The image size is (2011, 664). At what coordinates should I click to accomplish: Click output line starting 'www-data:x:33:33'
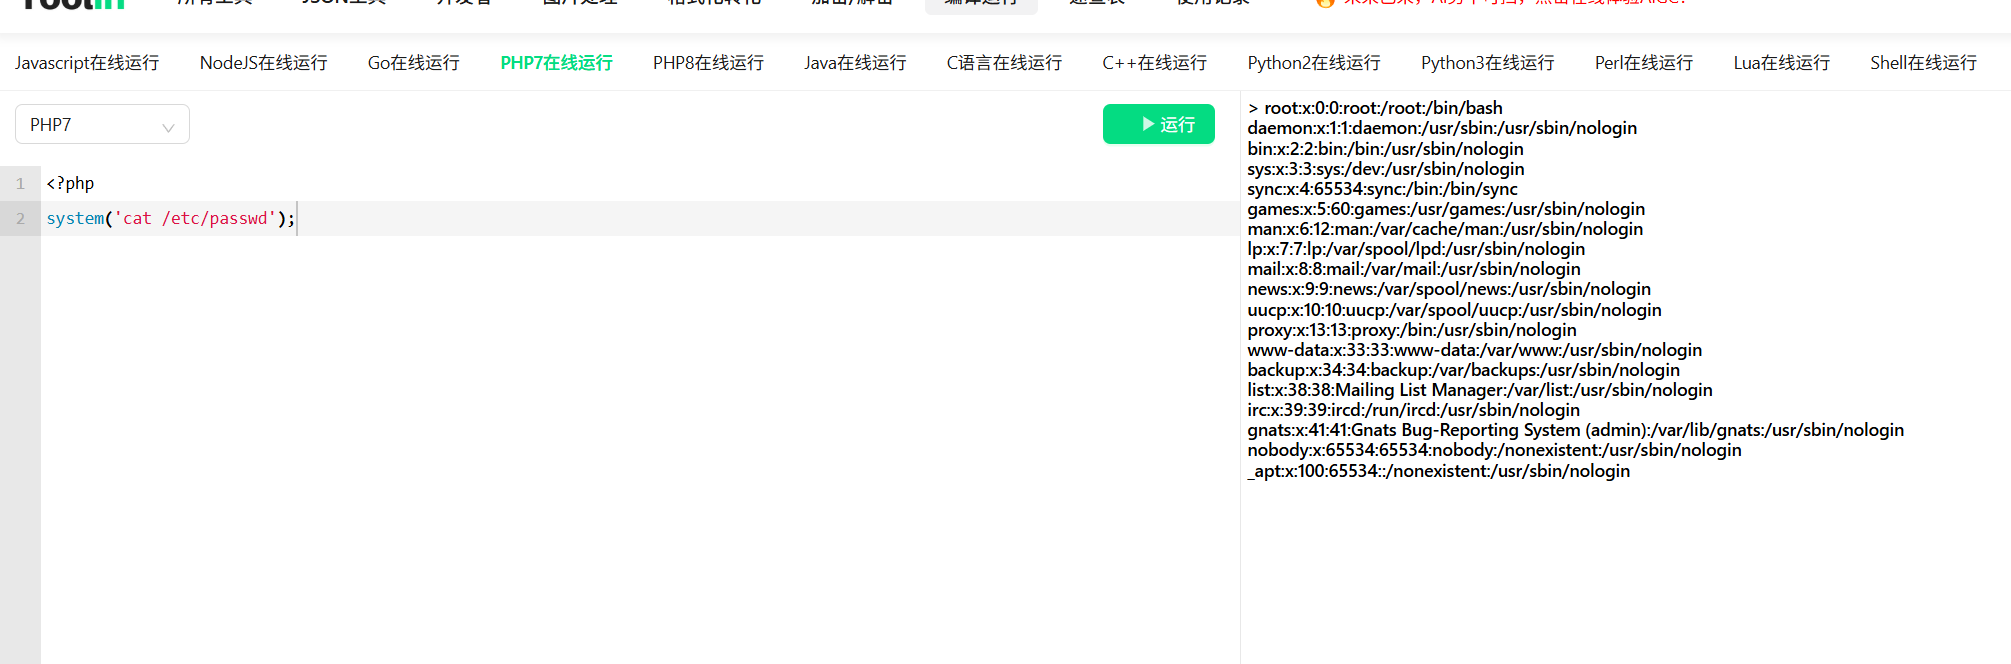click(x=1474, y=350)
